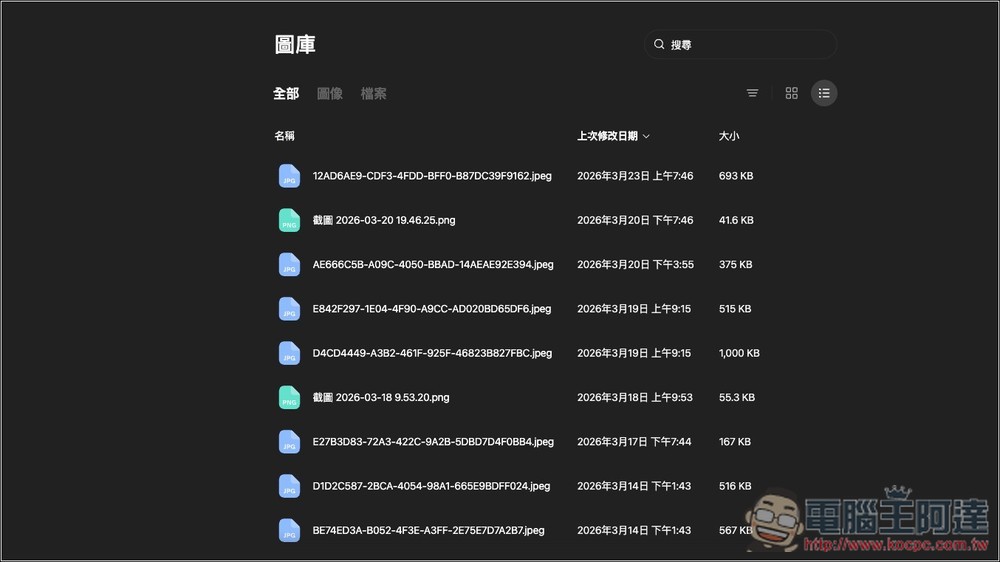The width and height of the screenshot is (1000, 562).
Task: Click the 693 KB size value
Action: [736, 176]
